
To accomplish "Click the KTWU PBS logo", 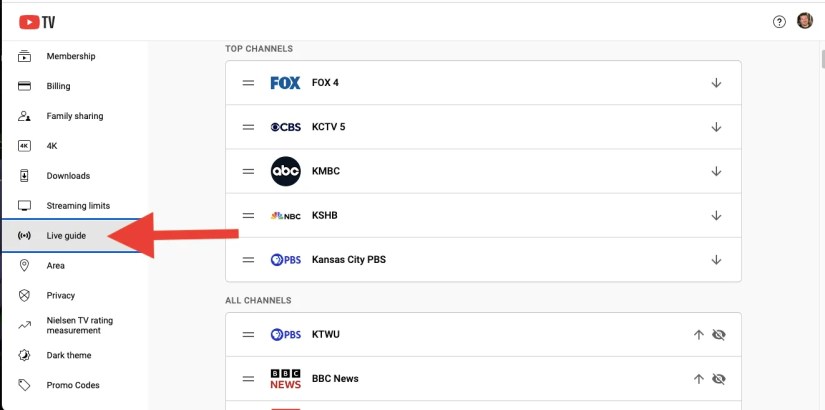I will click(286, 334).
